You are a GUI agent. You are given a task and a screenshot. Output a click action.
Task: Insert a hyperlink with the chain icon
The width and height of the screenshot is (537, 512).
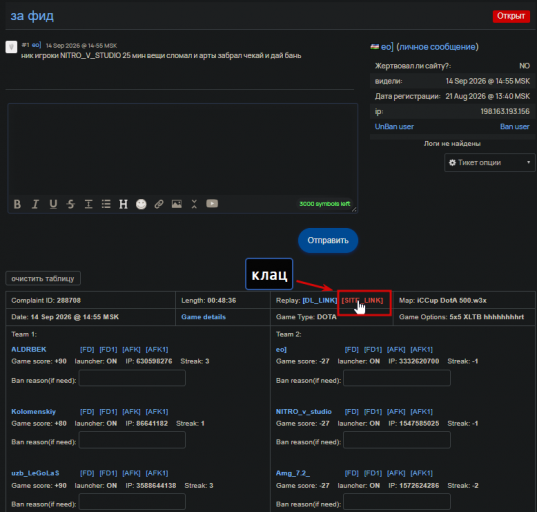pyautogui.click(x=159, y=204)
